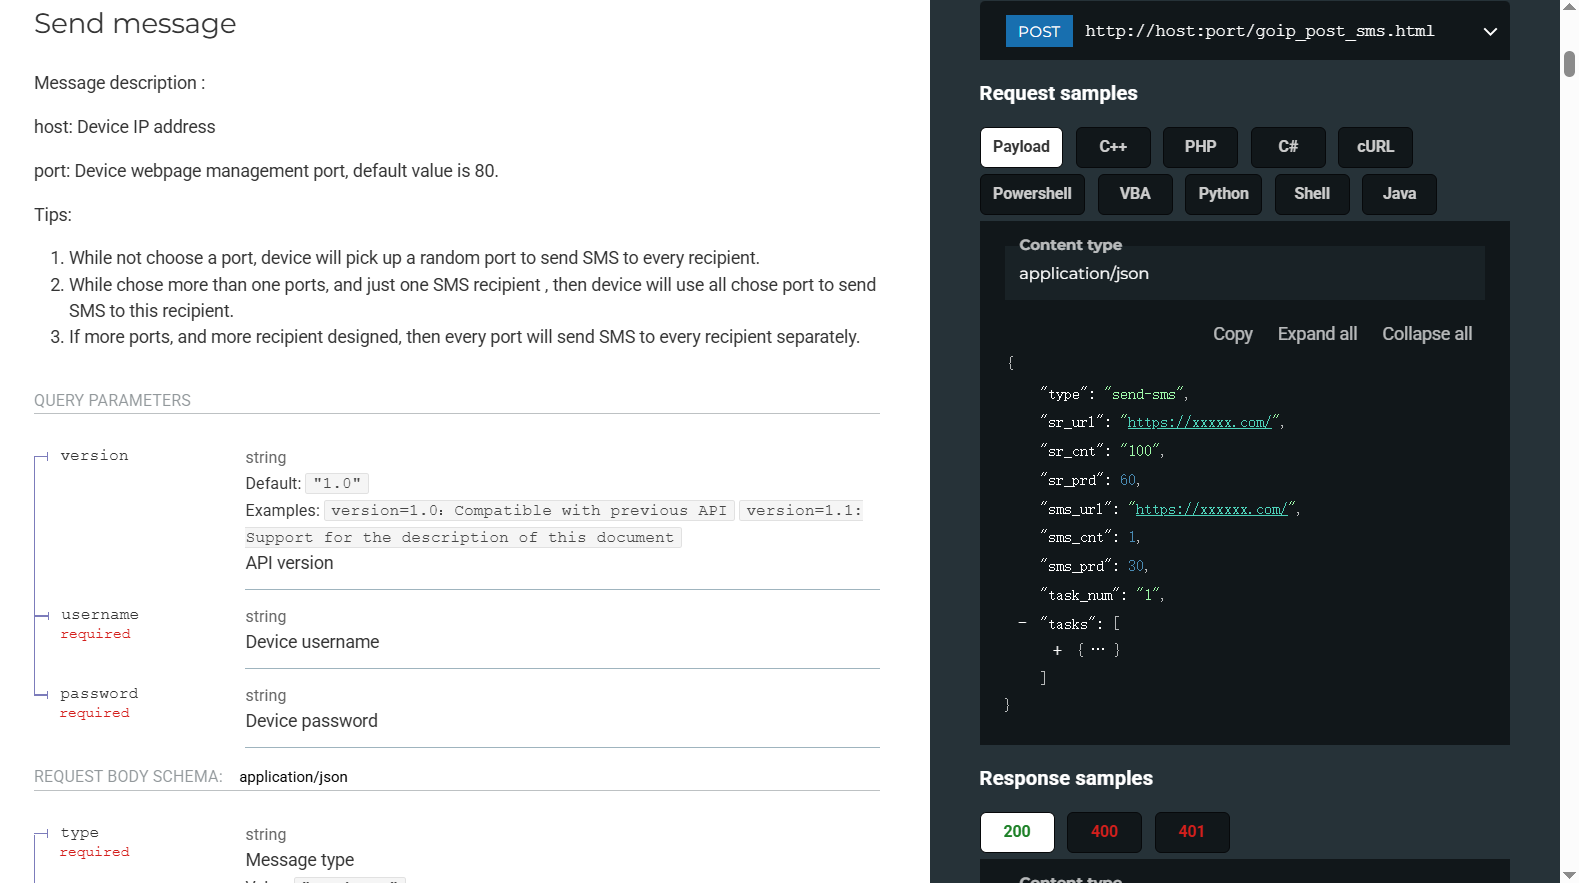Open the PHP request sample tab

coord(1200,147)
